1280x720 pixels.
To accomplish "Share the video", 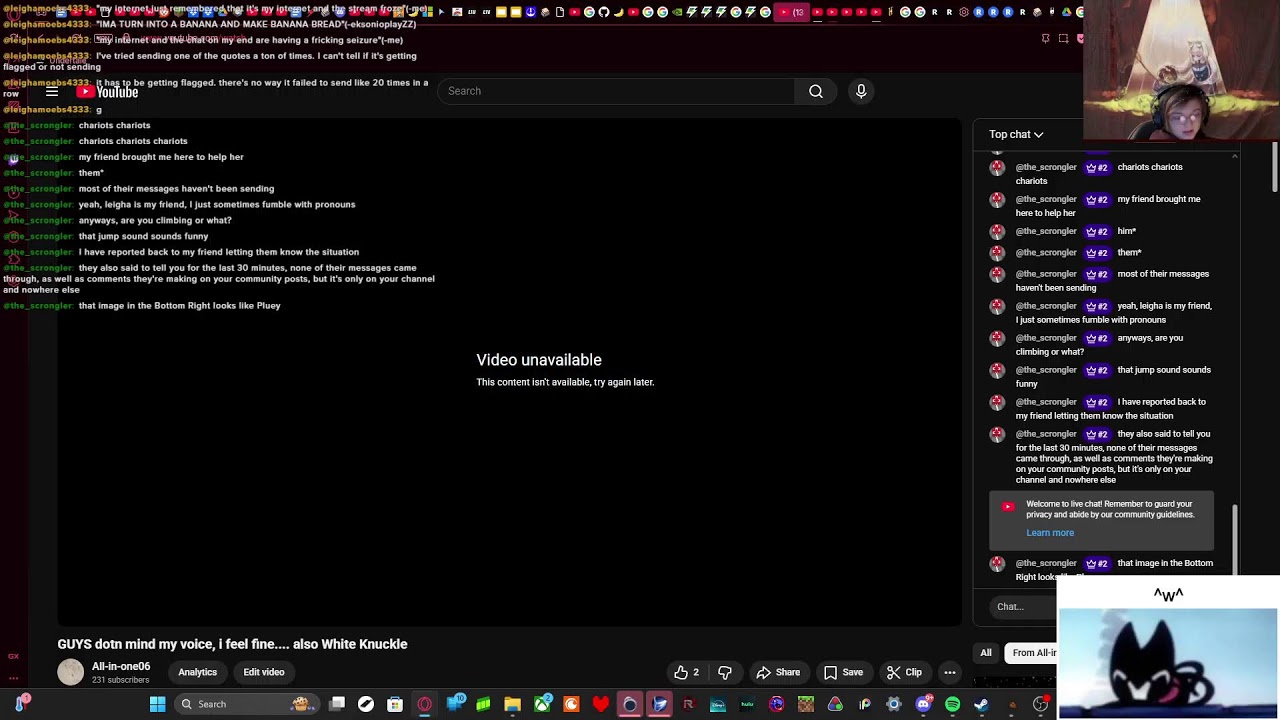I will click(778, 672).
